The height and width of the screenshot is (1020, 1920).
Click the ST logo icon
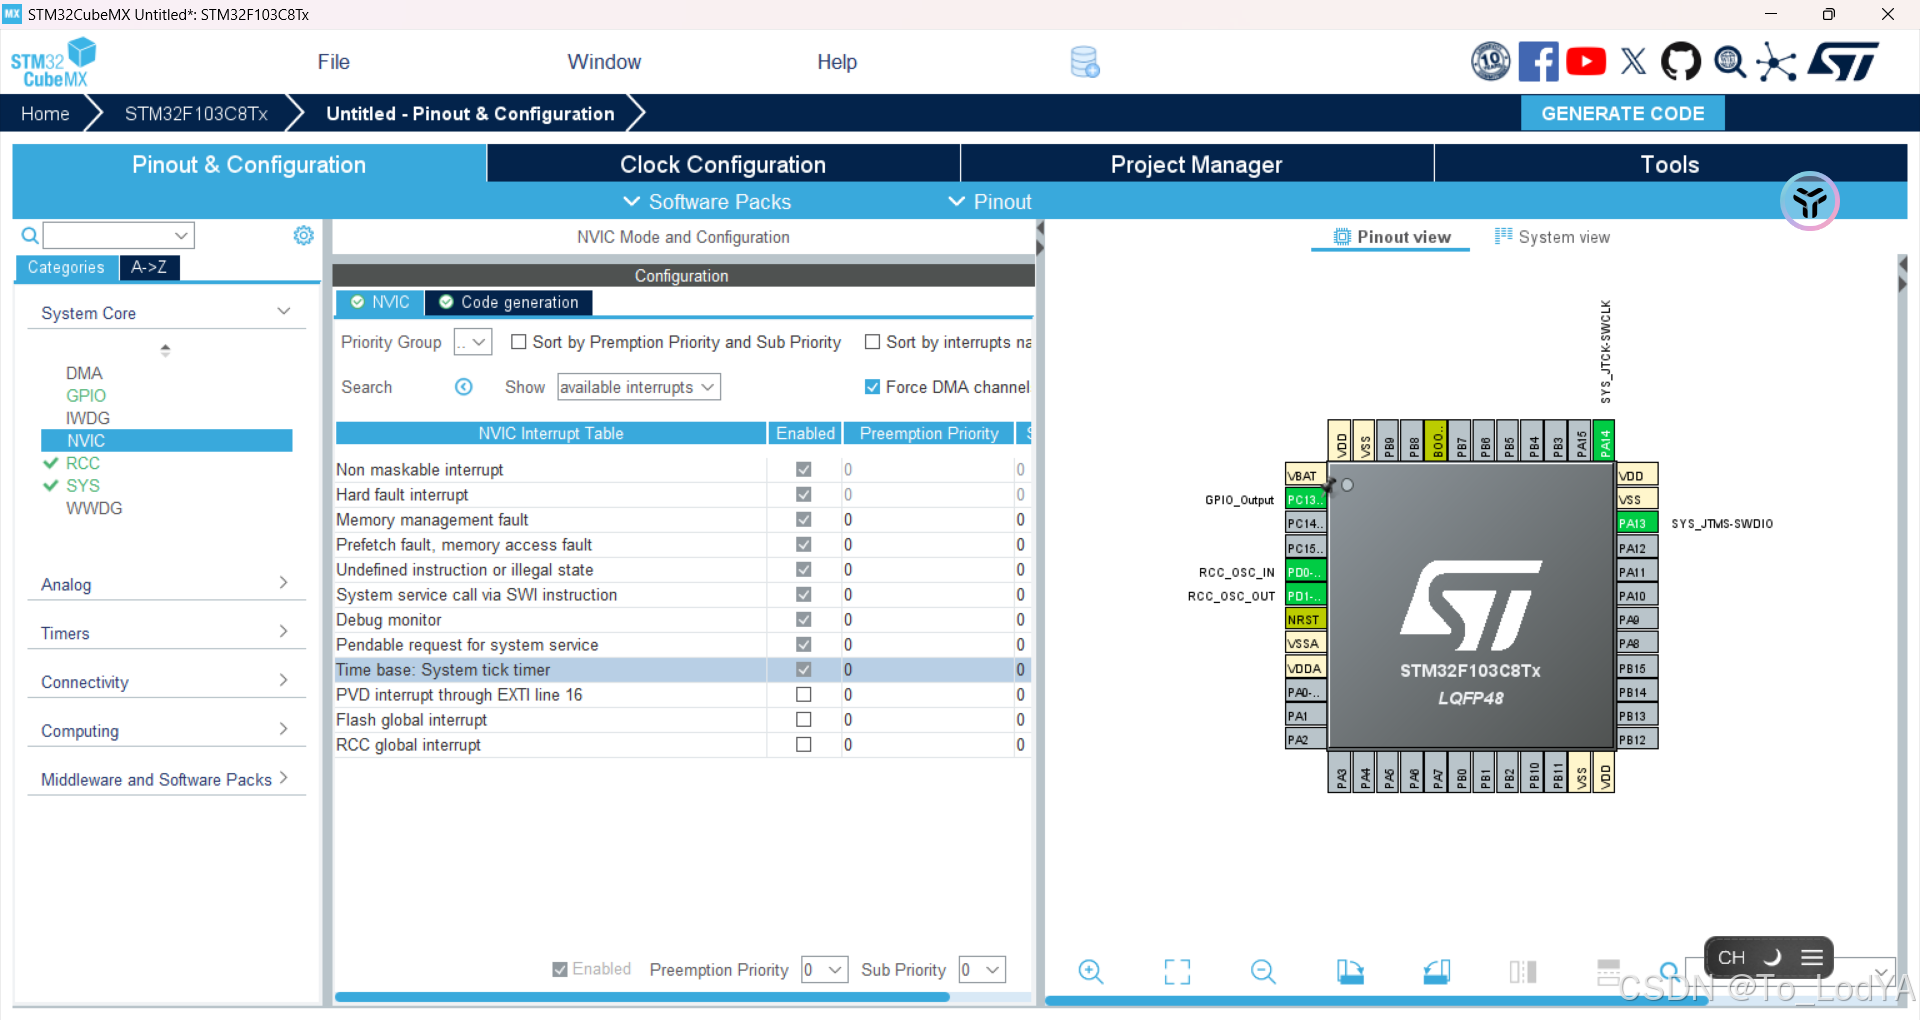(x=1843, y=62)
